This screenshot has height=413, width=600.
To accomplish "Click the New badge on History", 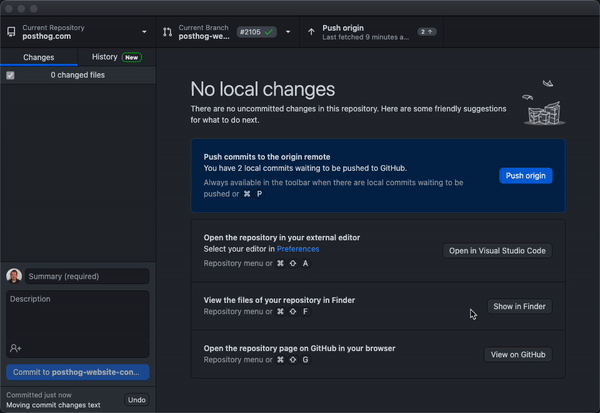I will (x=132, y=57).
